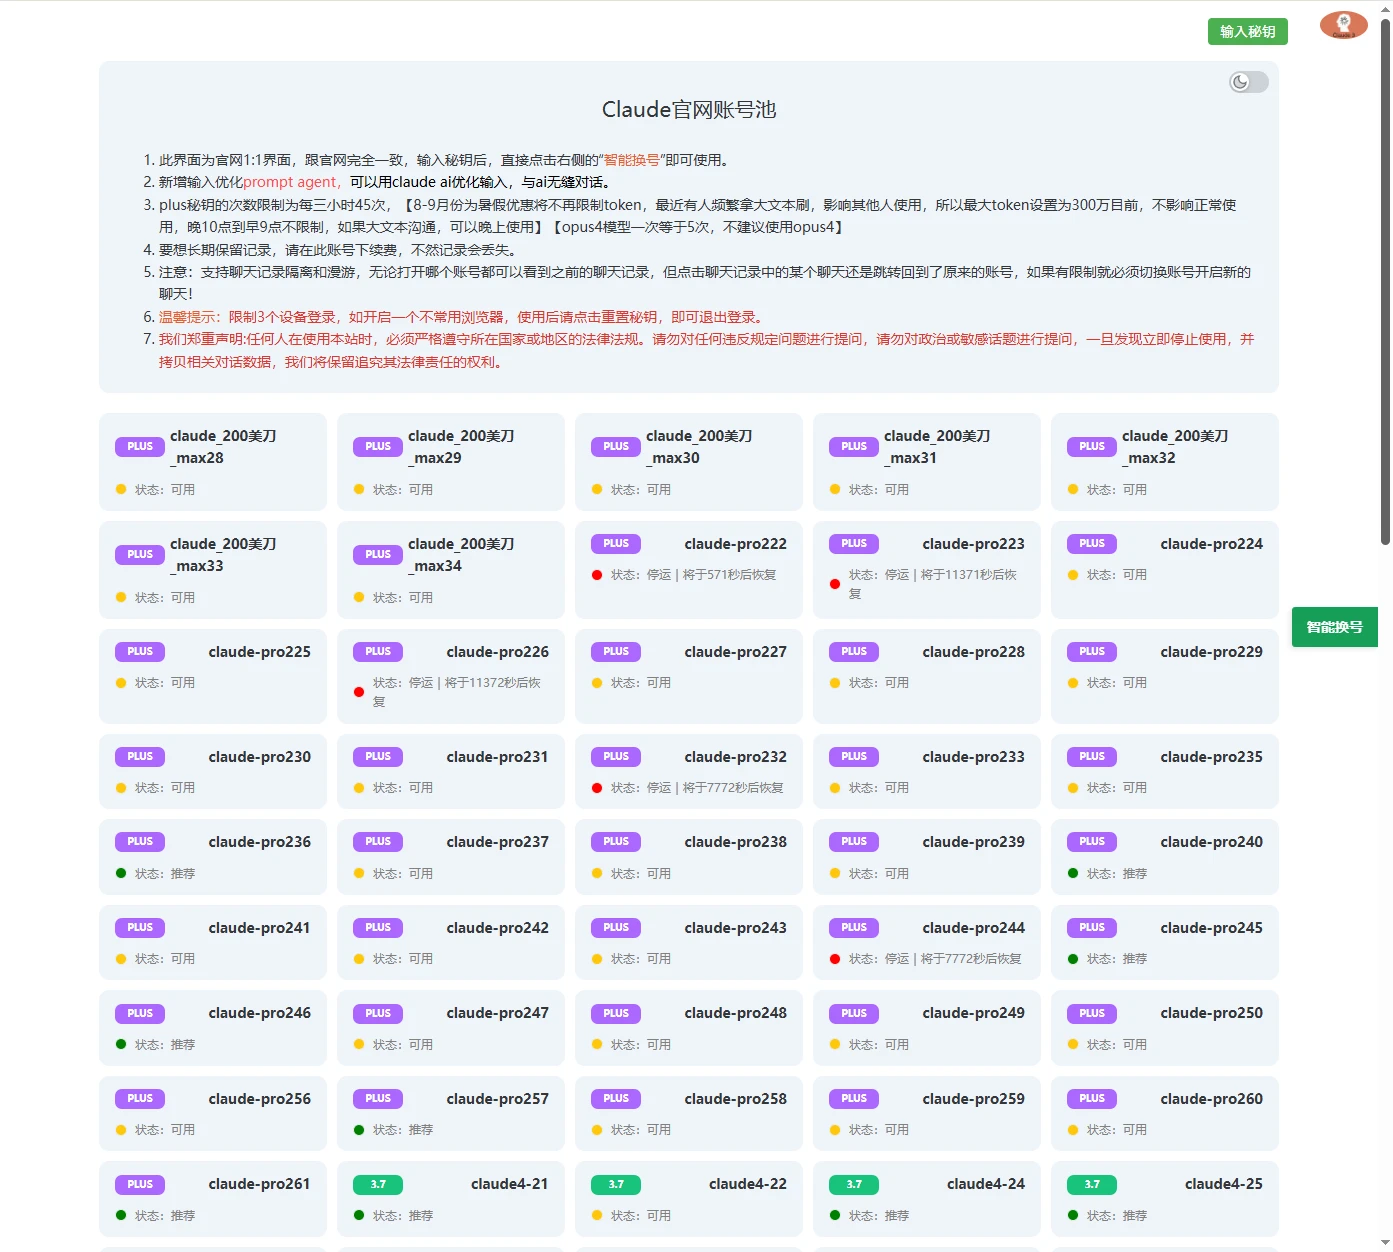Click PLUS badge on claude-pro256
Image resolution: width=1393 pixels, height=1252 pixels.
140,1099
